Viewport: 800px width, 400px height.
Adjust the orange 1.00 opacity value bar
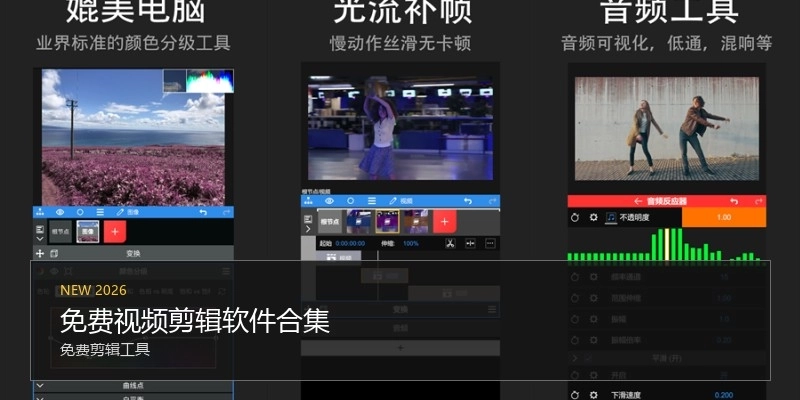pyautogui.click(x=723, y=217)
